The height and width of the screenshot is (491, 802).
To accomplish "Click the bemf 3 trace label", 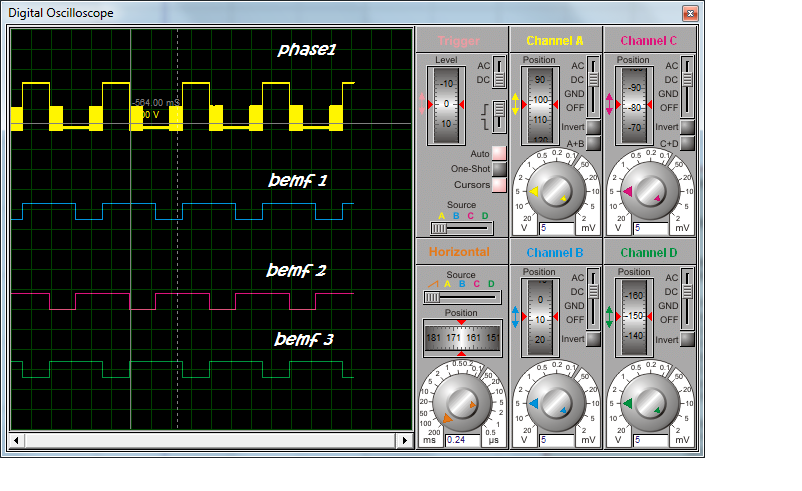I will 304,339.
